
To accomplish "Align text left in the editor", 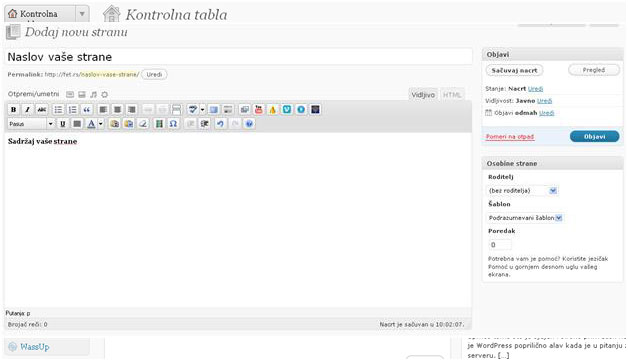I will 103,109.
